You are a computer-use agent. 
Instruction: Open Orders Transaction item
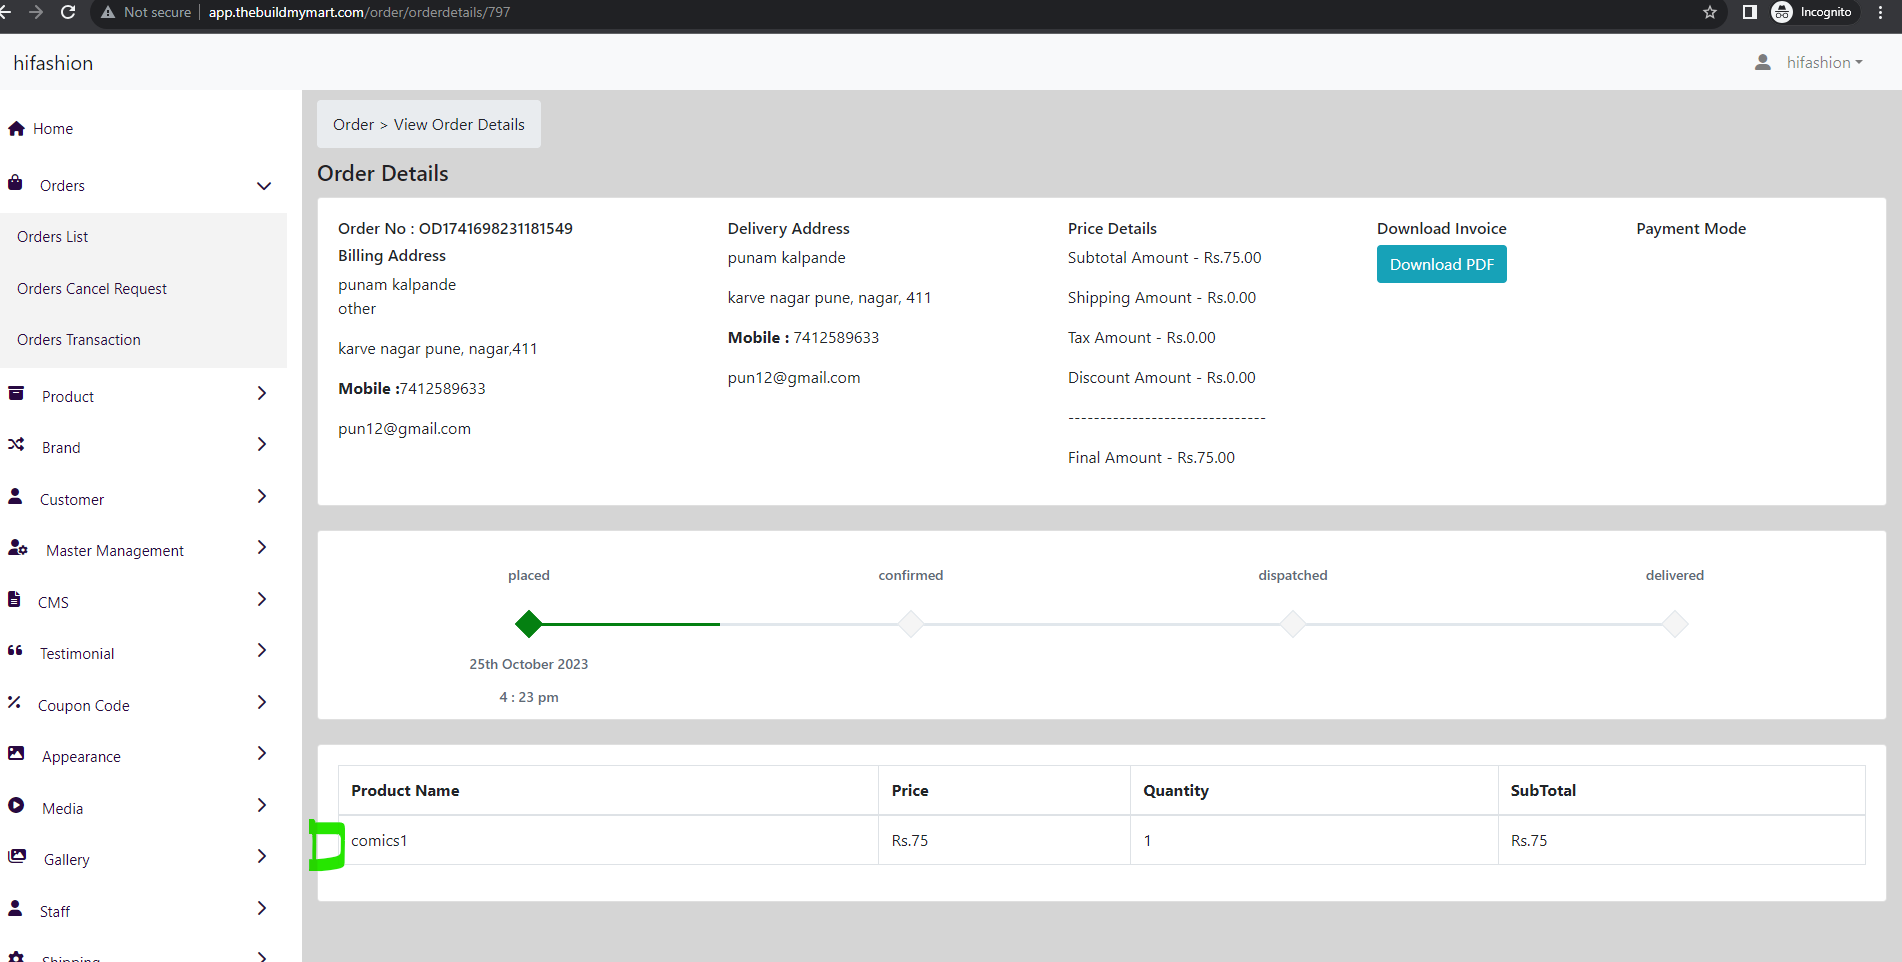[79, 340]
